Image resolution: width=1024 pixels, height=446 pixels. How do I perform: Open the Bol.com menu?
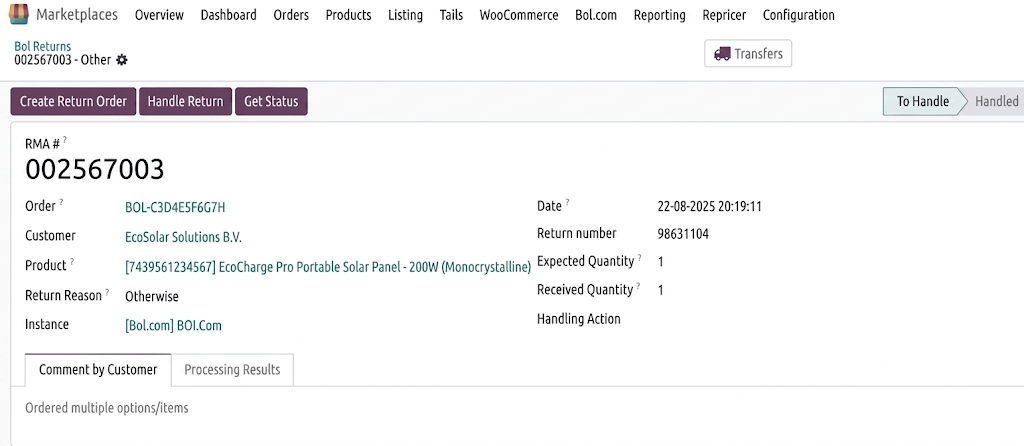pyautogui.click(x=596, y=15)
